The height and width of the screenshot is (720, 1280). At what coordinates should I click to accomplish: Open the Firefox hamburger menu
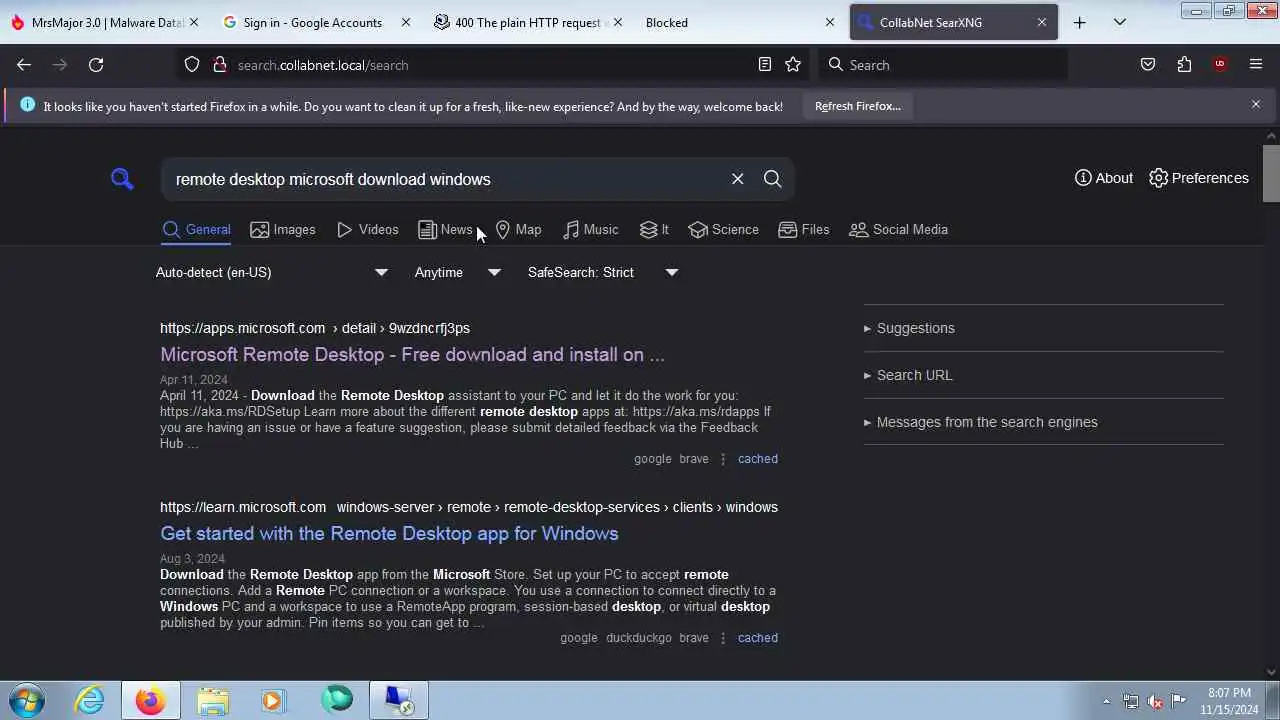coord(1256,65)
